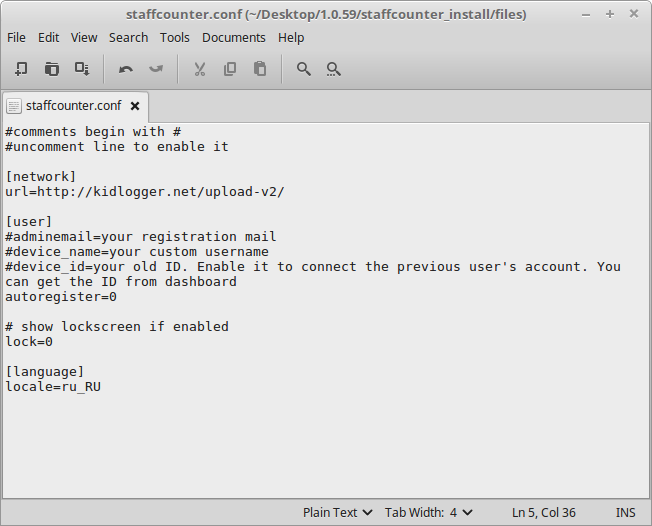Click the Open file toolbar icon

click(x=52, y=69)
